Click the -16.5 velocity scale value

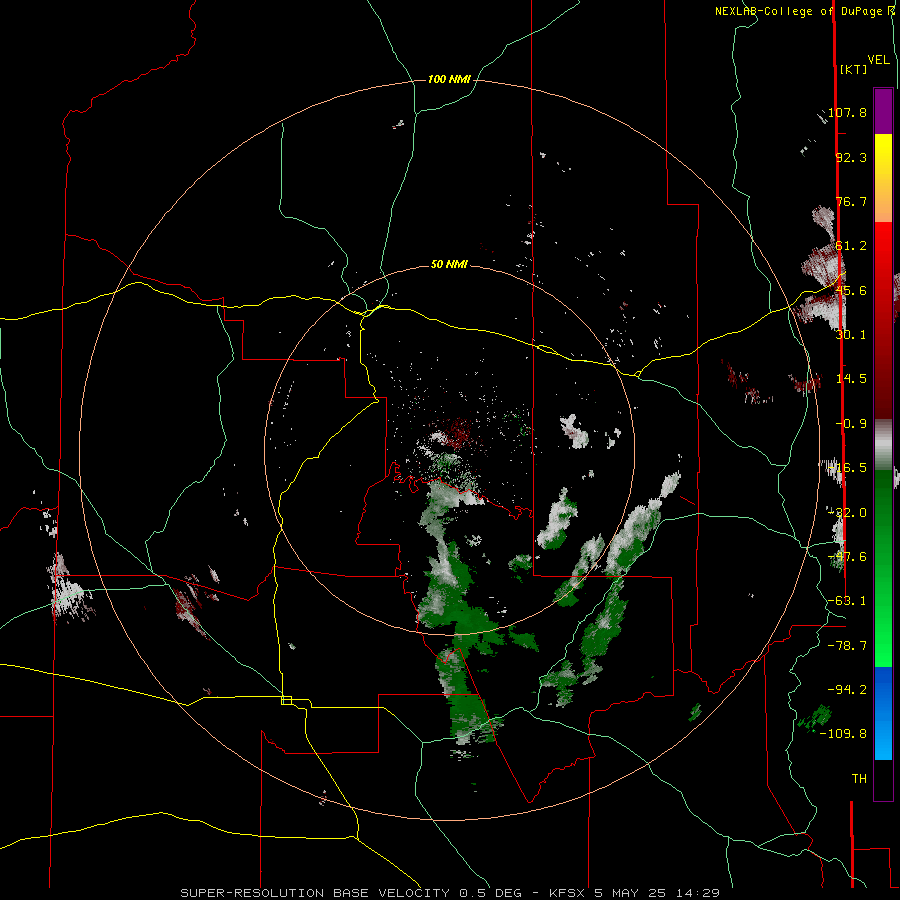tap(847, 468)
